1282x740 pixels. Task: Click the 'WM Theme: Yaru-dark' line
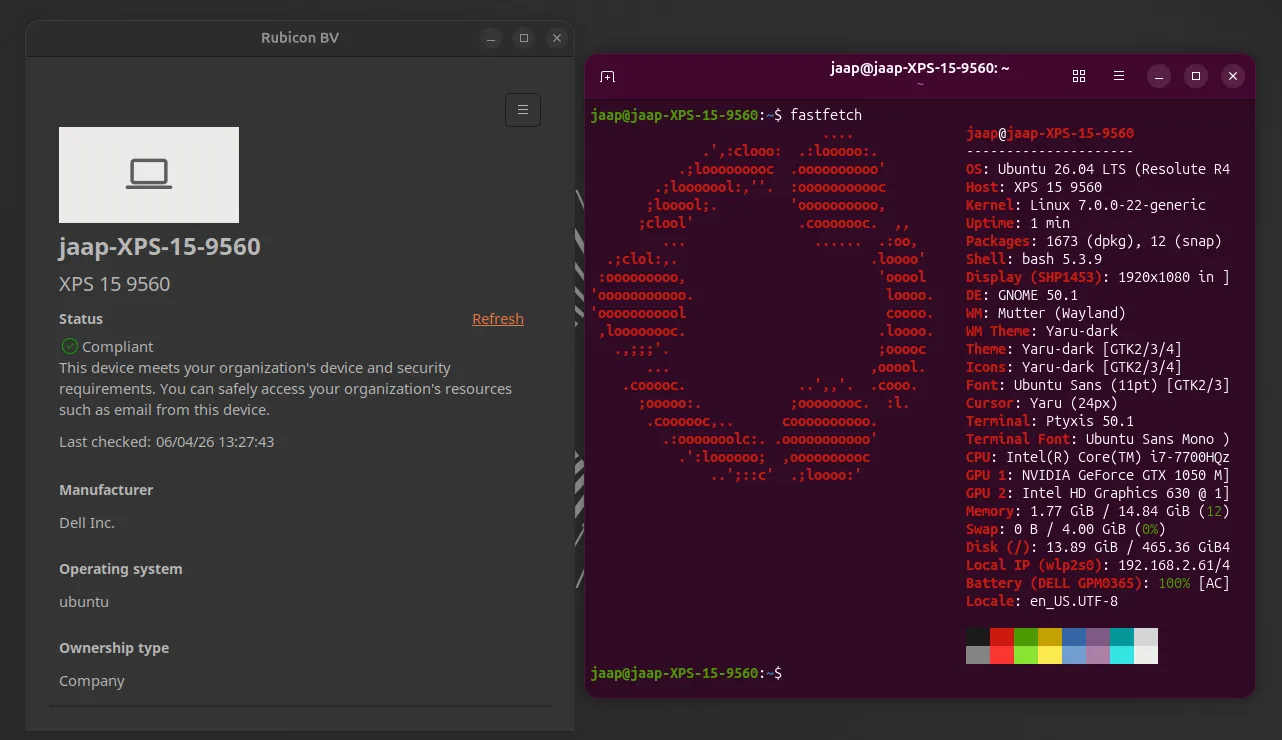(1042, 331)
